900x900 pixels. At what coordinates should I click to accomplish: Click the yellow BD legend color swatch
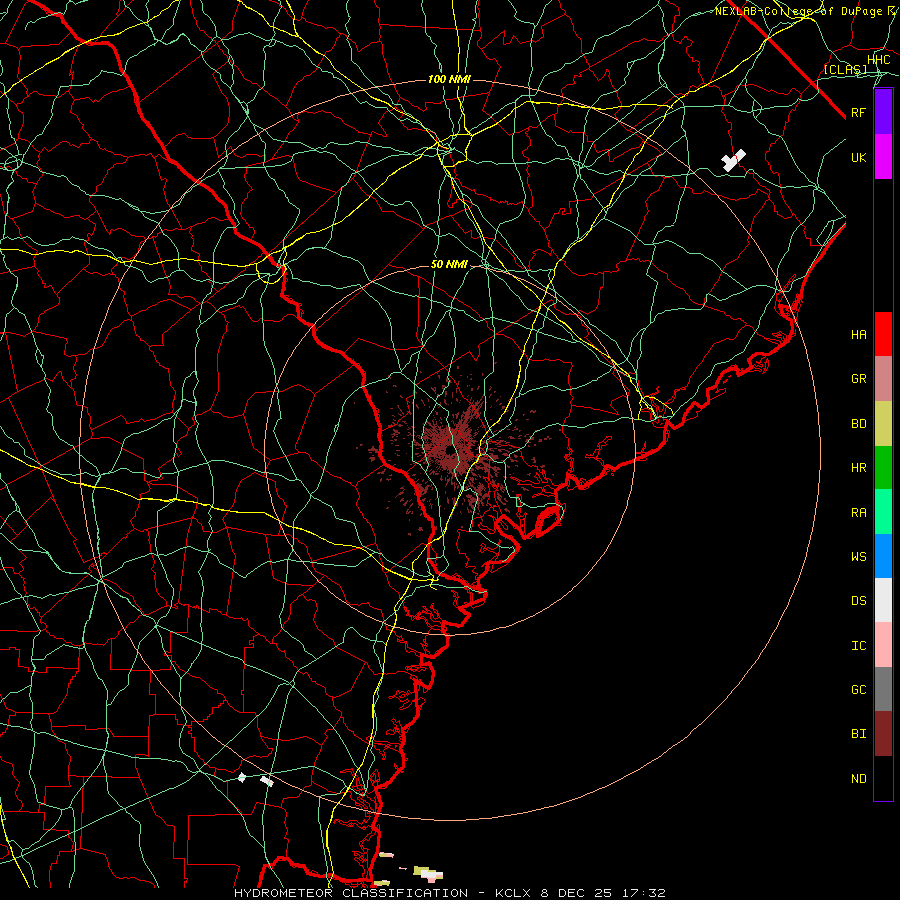click(x=883, y=424)
